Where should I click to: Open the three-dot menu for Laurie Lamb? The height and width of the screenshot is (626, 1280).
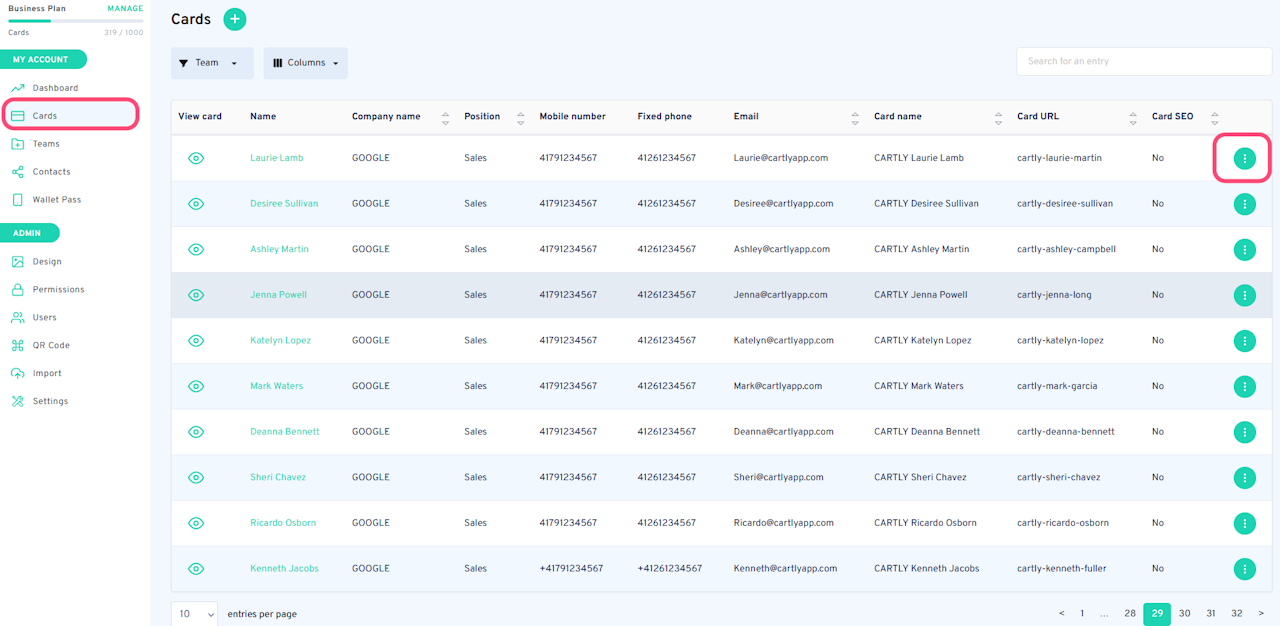coord(1244,158)
